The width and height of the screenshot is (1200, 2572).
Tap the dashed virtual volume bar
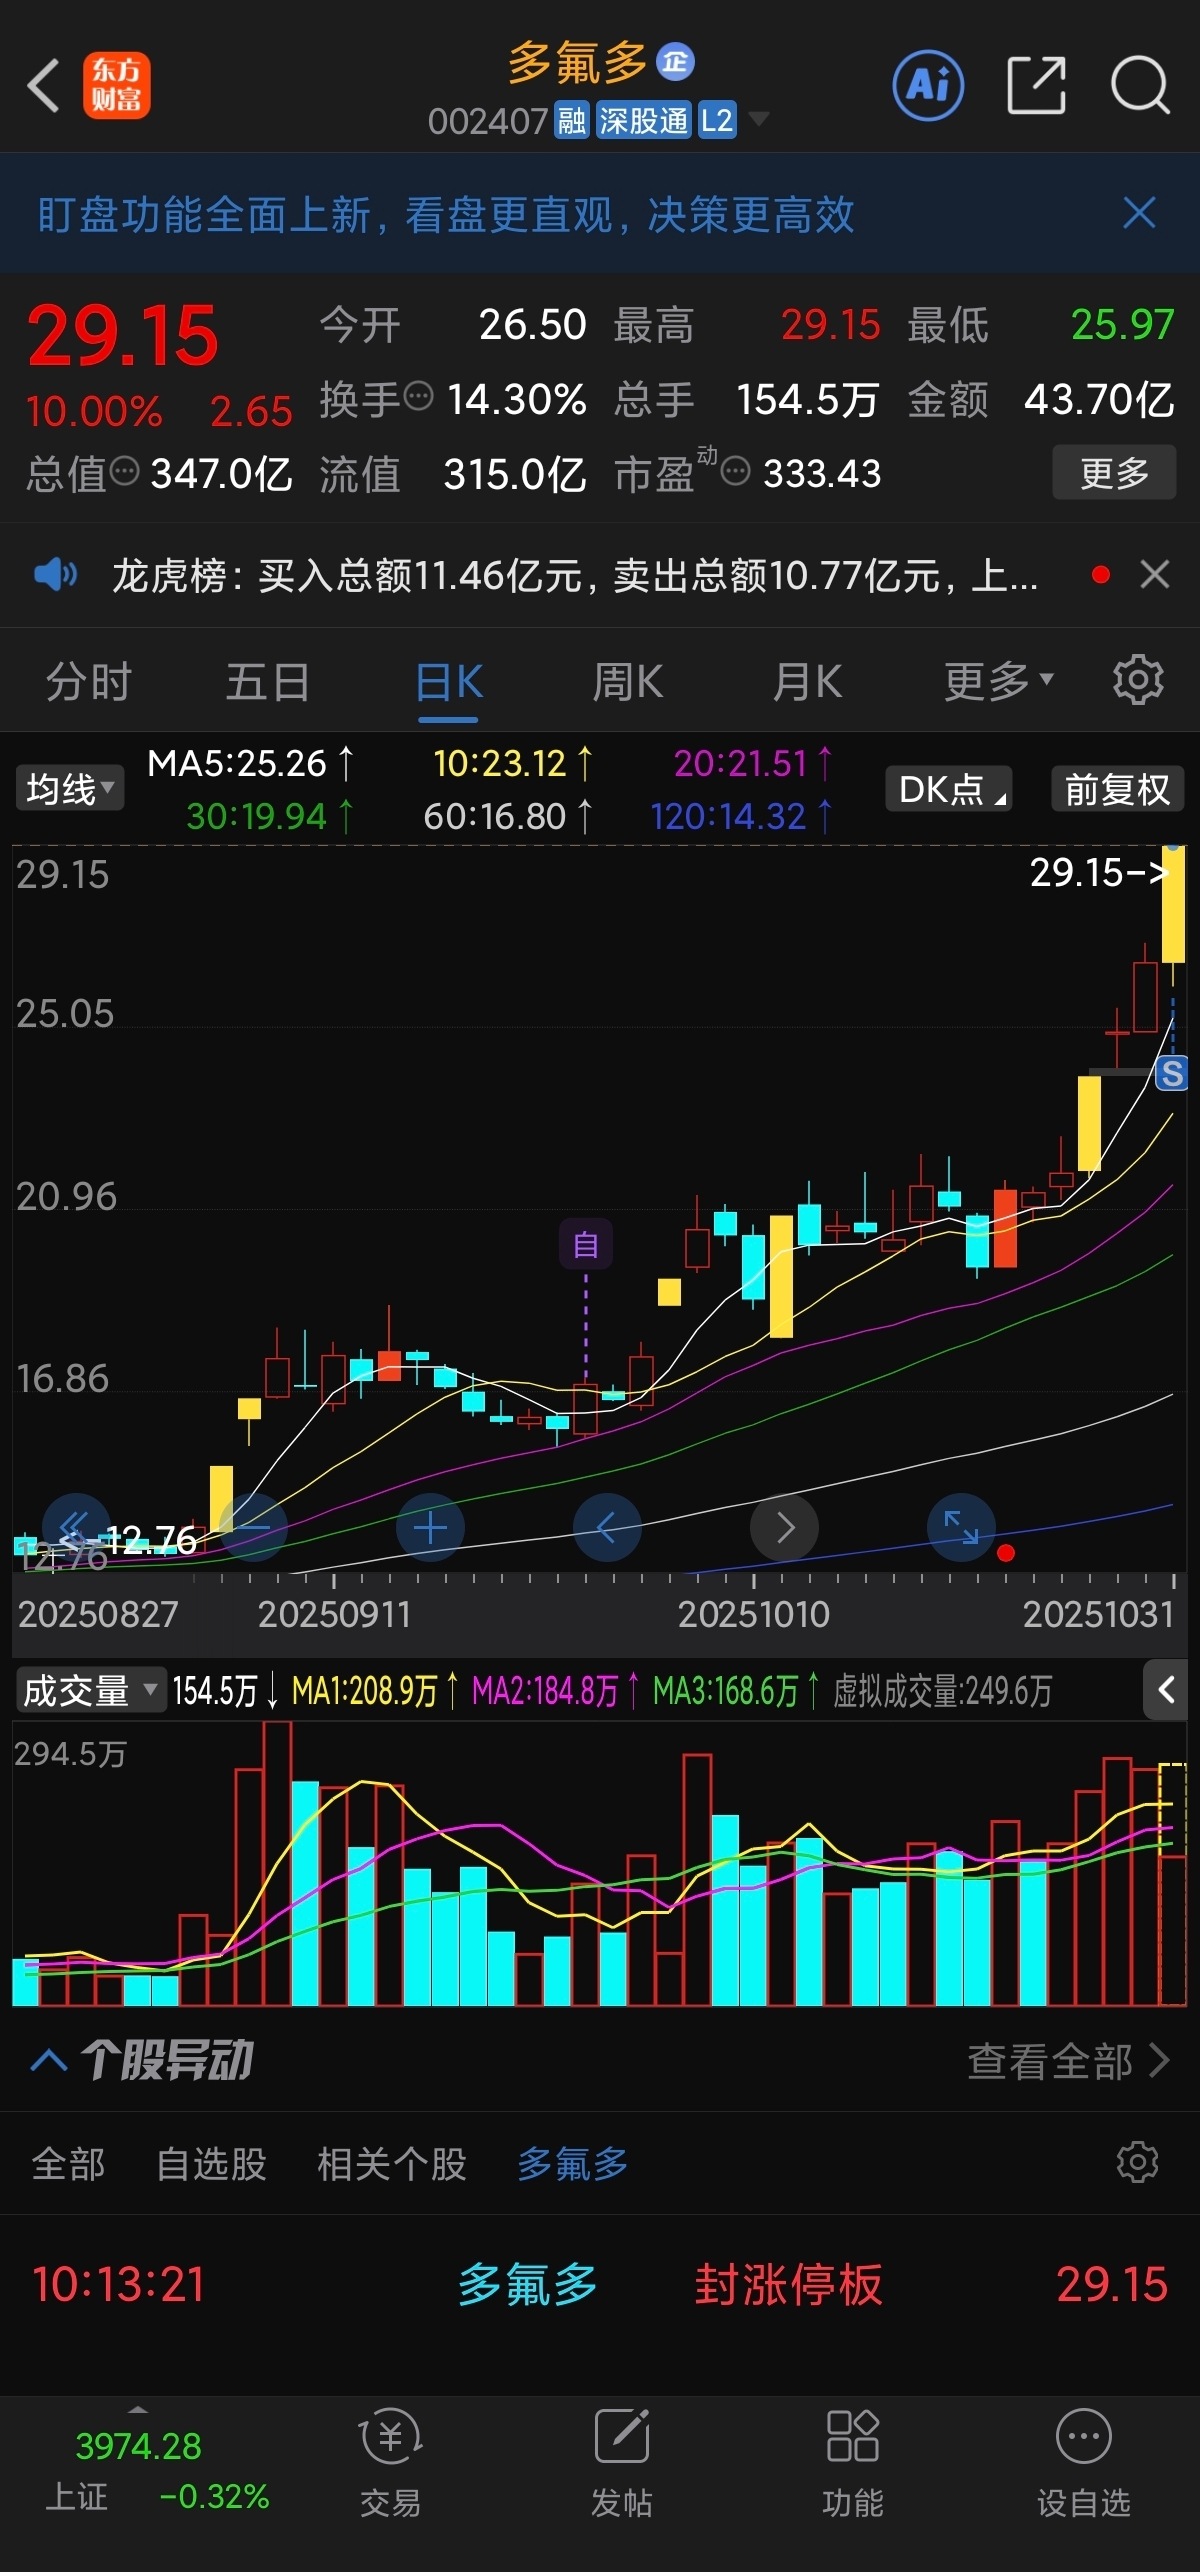point(1172,1883)
